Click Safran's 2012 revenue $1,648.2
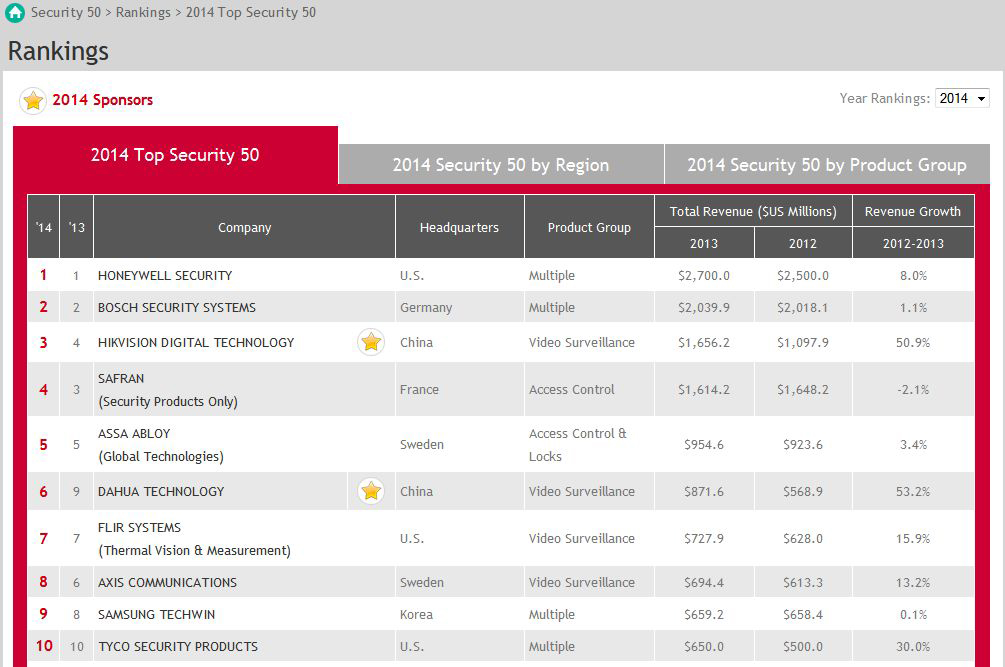1005x667 pixels. (802, 390)
